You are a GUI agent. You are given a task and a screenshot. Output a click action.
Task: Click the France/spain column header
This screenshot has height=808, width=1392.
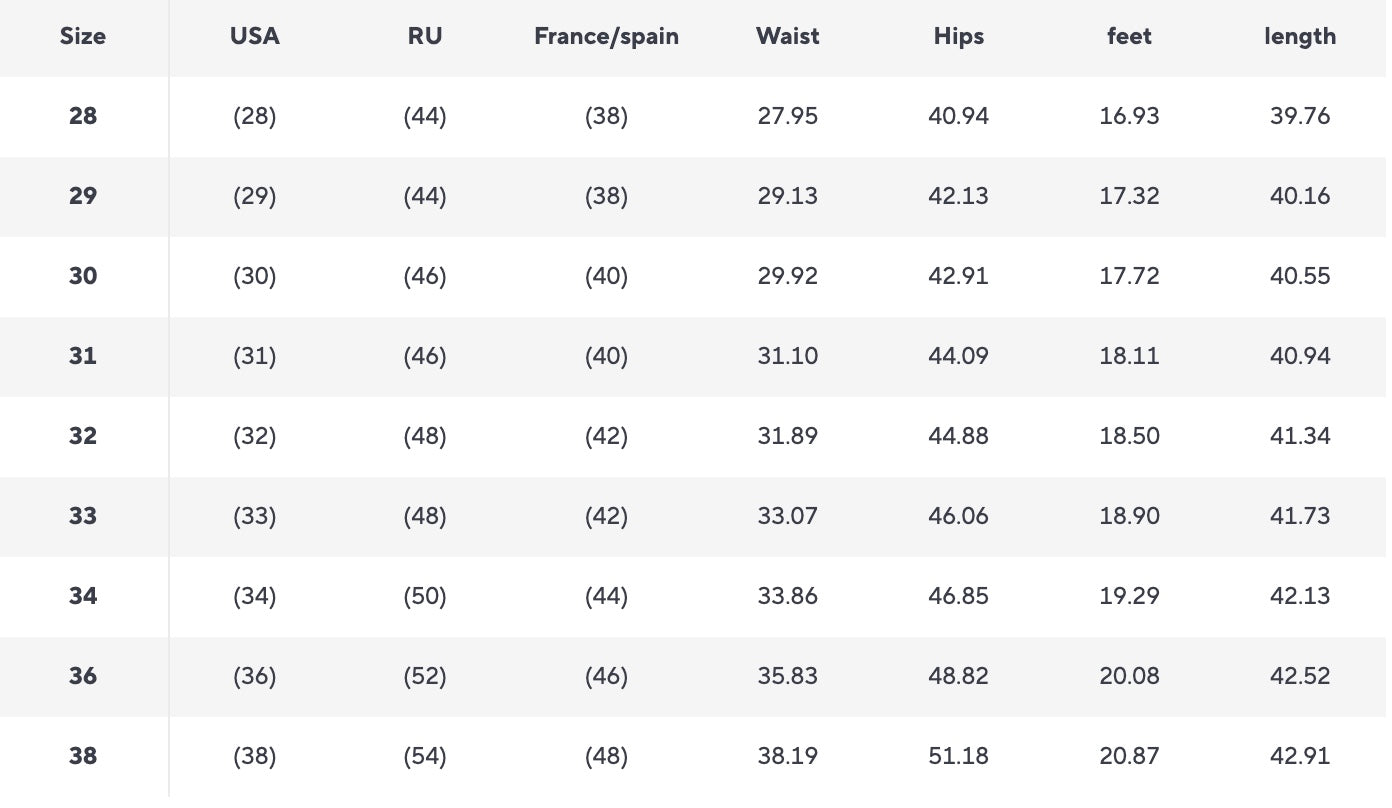pos(606,37)
